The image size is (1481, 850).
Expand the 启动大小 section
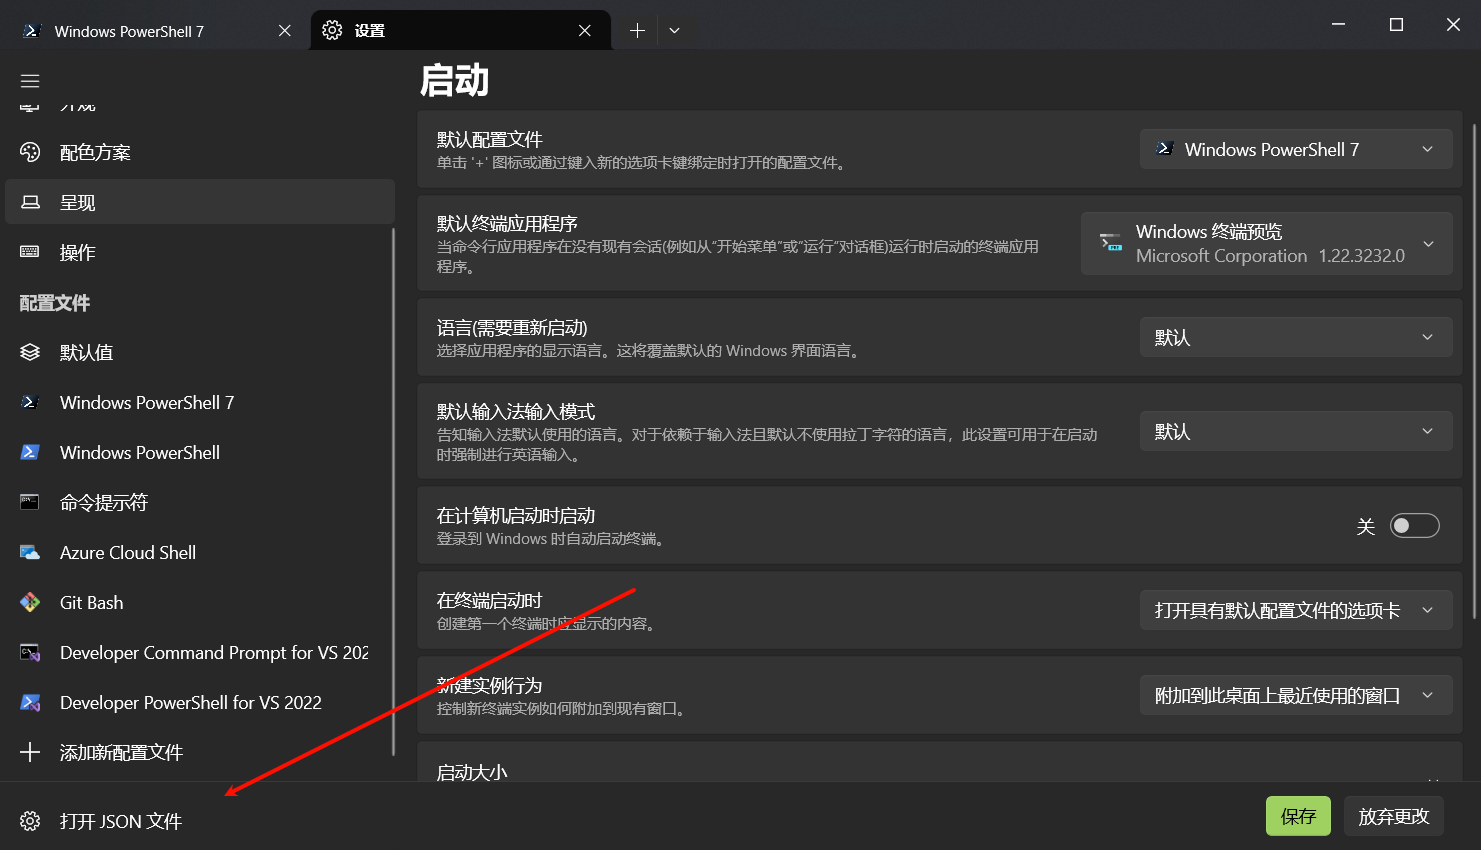point(940,772)
